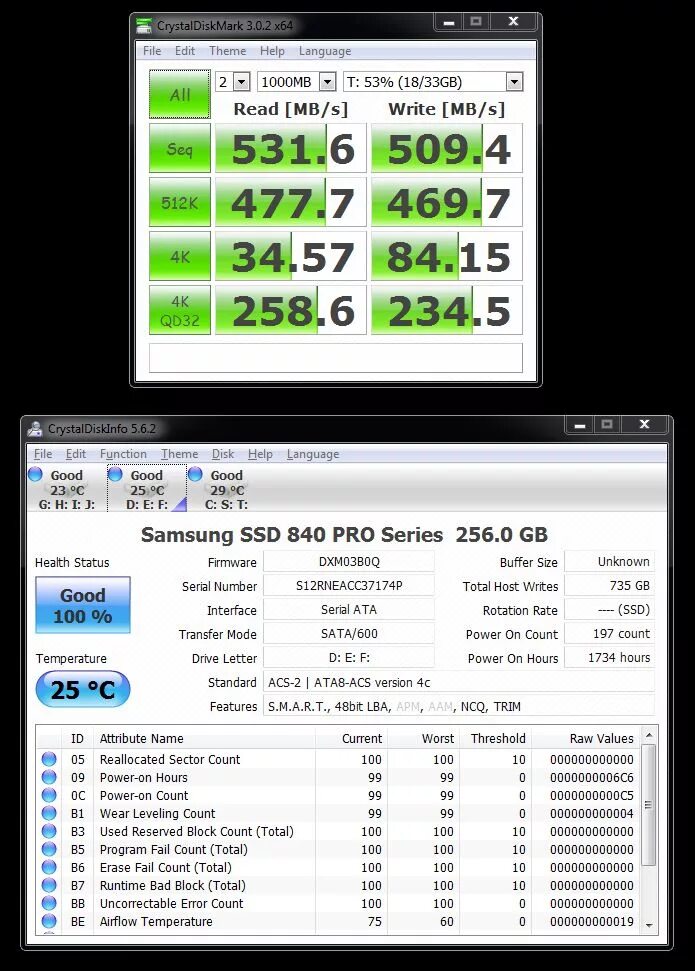Click the CrystalDiskMark app icon in title bar

click(144, 25)
